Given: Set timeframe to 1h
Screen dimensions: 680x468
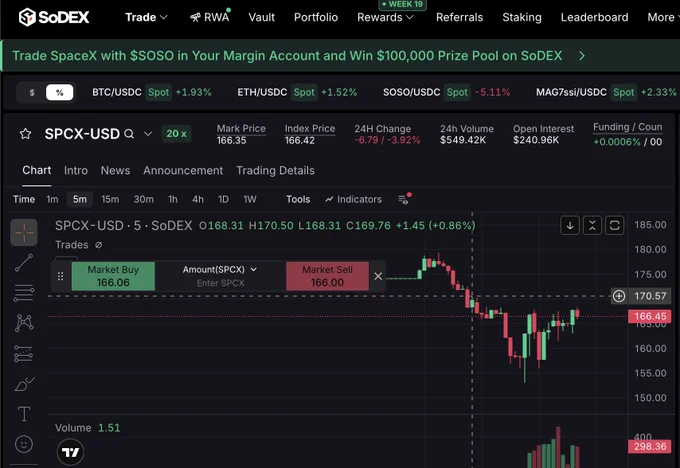Looking at the screenshot, I should pyautogui.click(x=173, y=199).
